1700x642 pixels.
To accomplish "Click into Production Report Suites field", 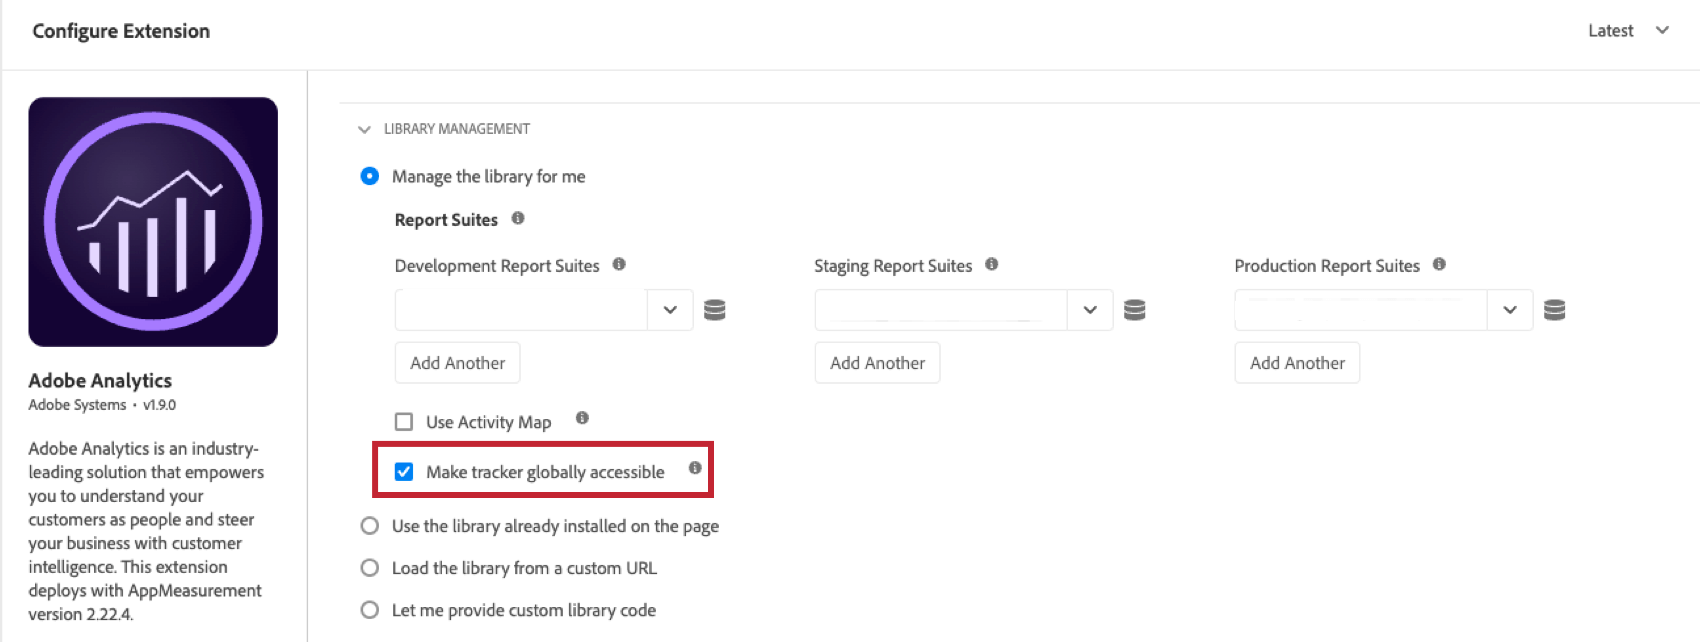I will tap(1361, 310).
